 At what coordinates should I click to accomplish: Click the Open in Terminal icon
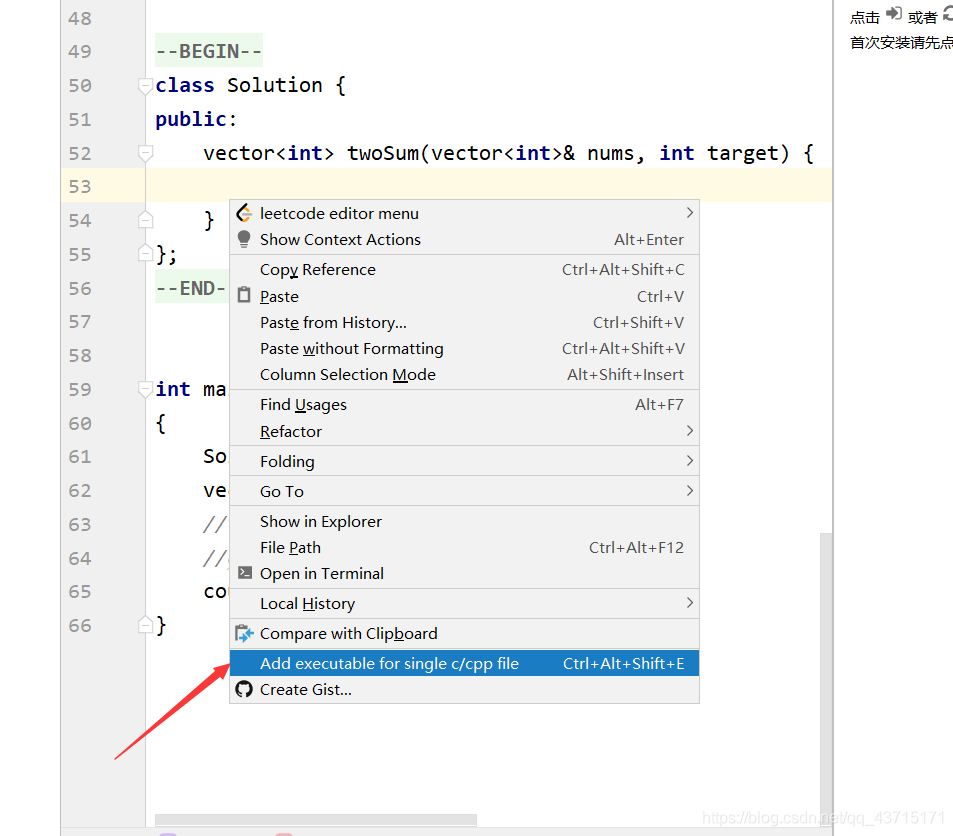(244, 573)
